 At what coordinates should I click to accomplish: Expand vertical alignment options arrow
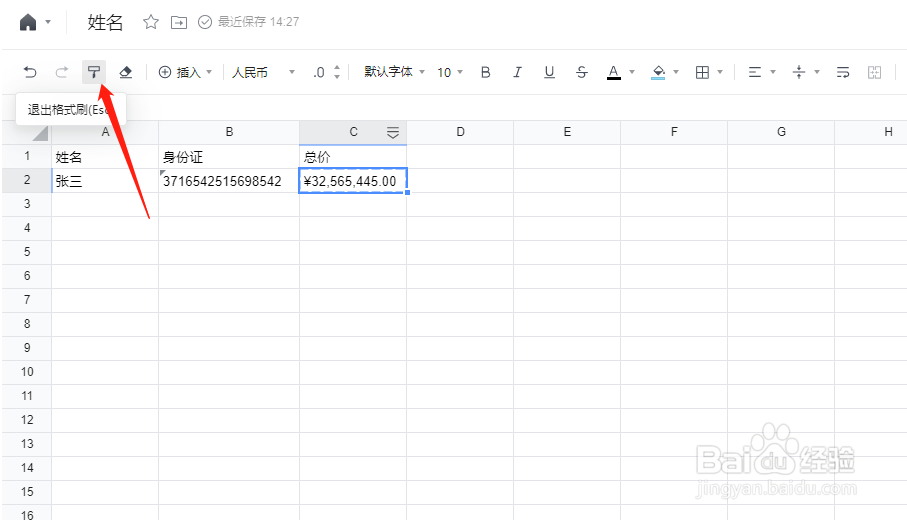tap(817, 72)
